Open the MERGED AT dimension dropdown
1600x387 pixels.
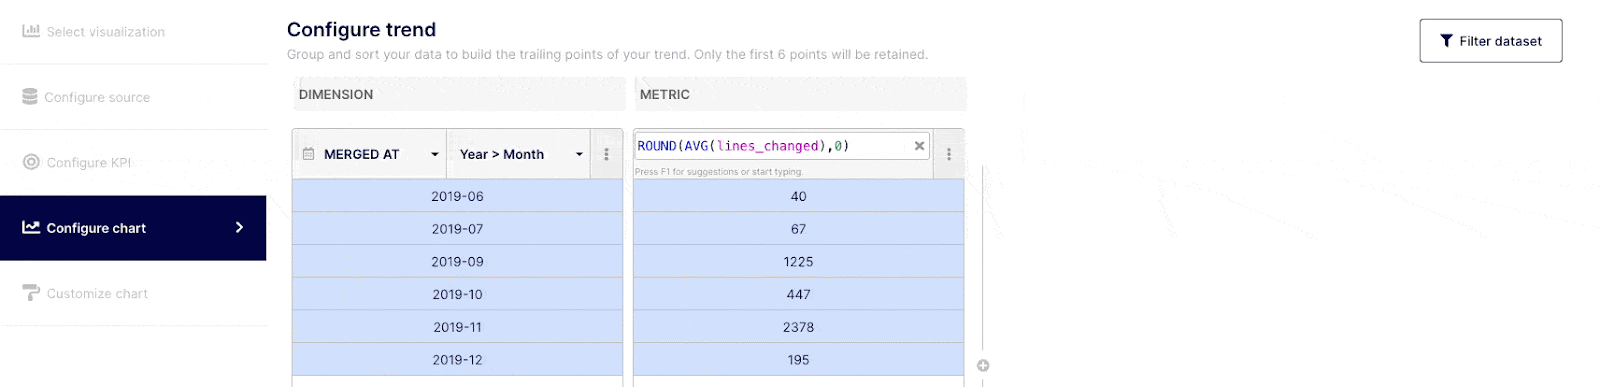click(370, 154)
